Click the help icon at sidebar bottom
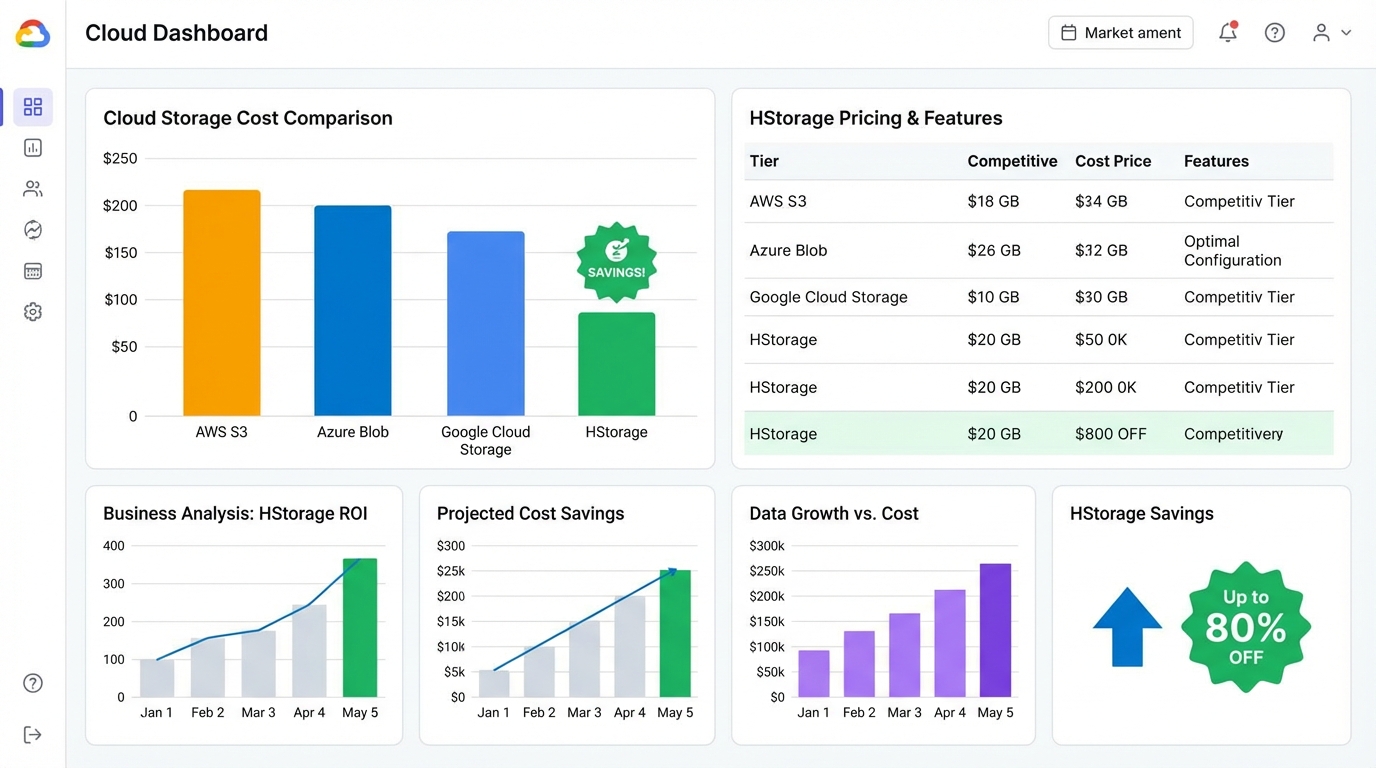Viewport: 1376px width, 768px height. coord(33,683)
